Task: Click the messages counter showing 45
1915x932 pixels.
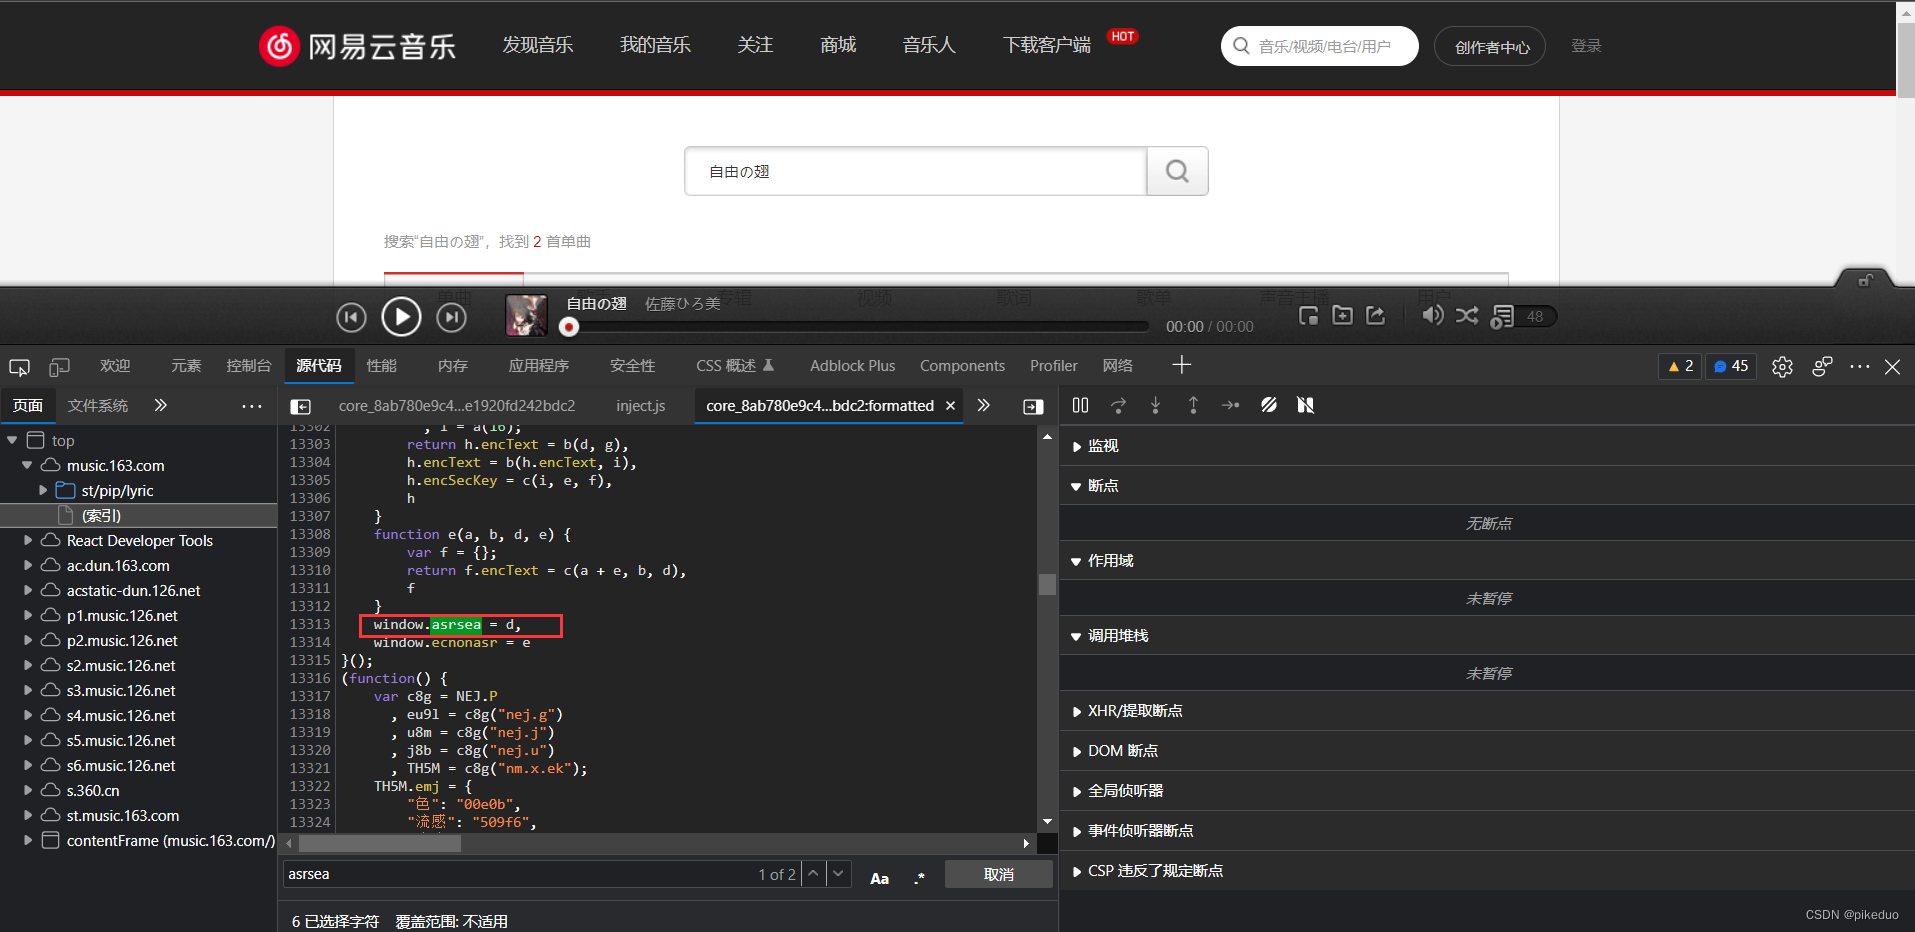Action: pos(1731,366)
